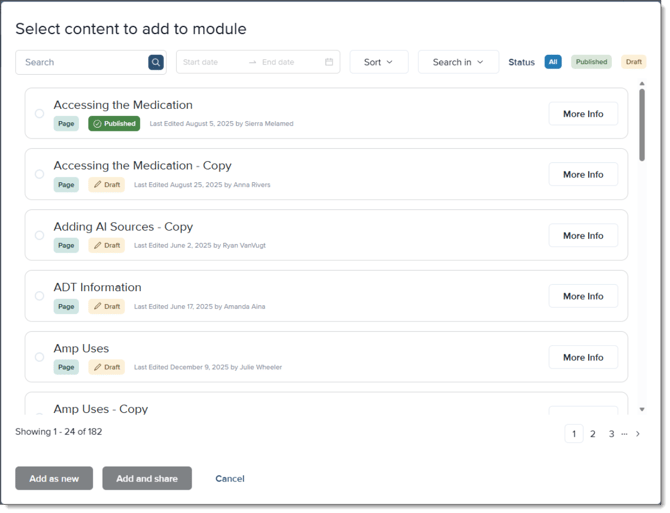Click the Published checkmark badge on Accessing the Medication
Image resolution: width=670 pixels, height=513 pixels.
pyautogui.click(x=114, y=123)
